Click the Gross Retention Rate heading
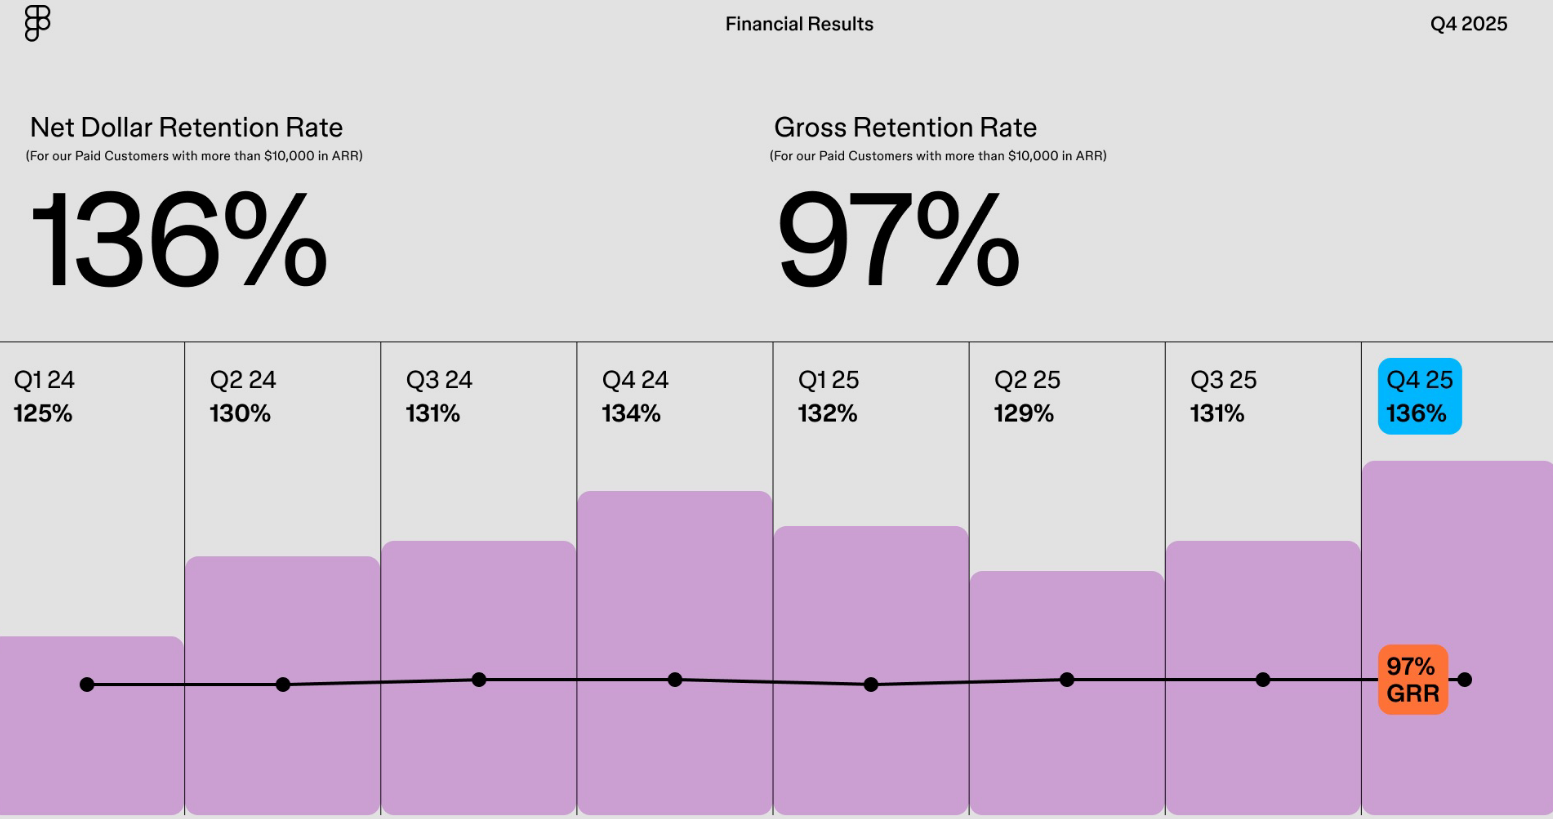1553x819 pixels. [905, 128]
